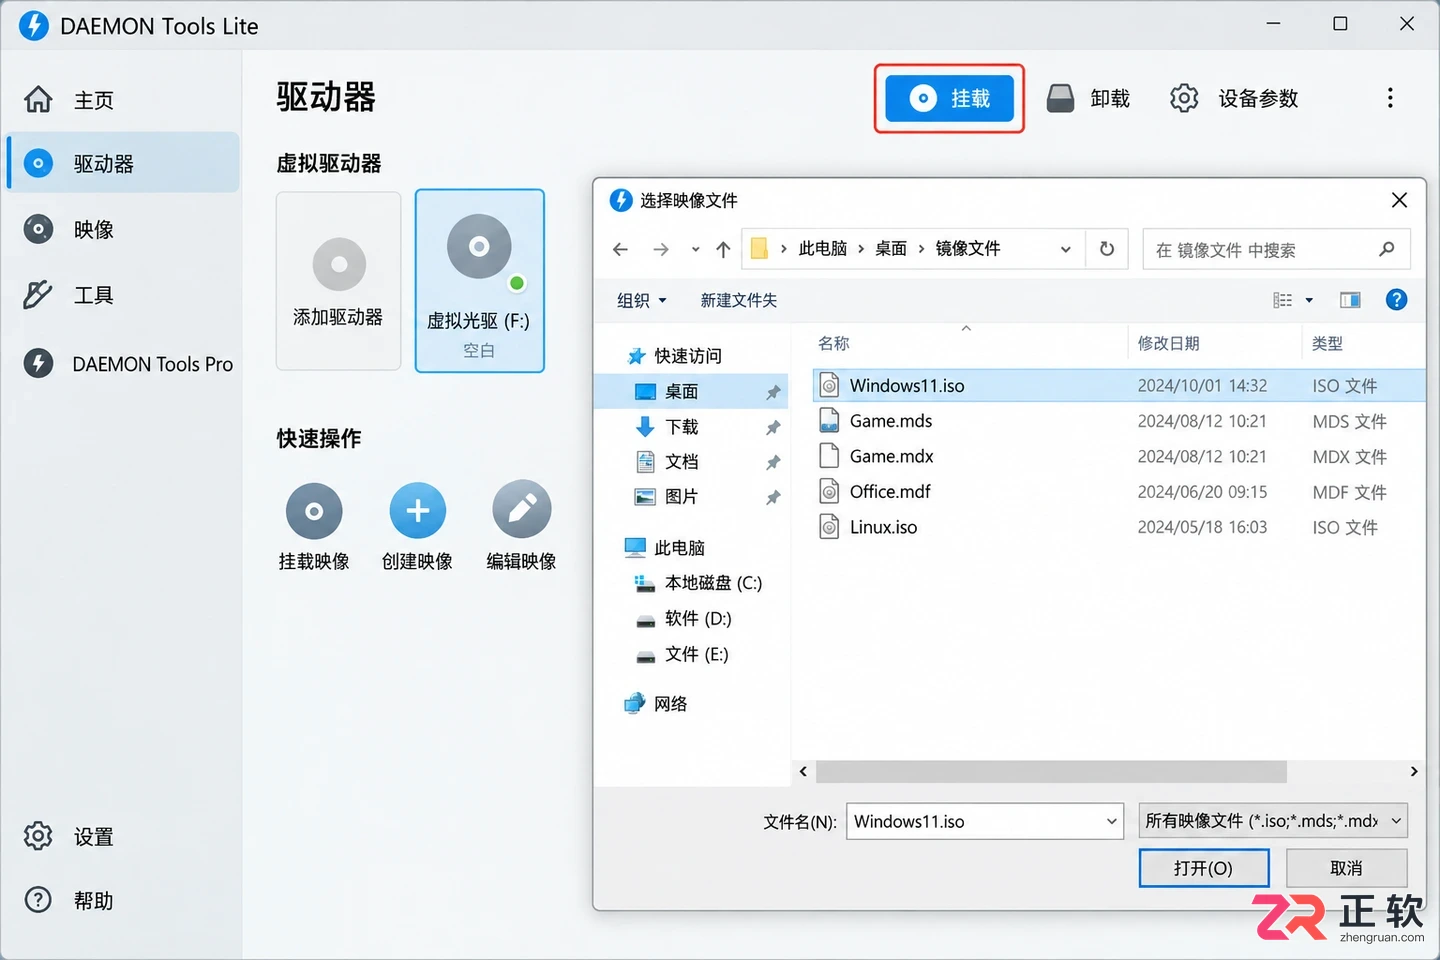Open the 组织 dropdown menu

(x=641, y=300)
